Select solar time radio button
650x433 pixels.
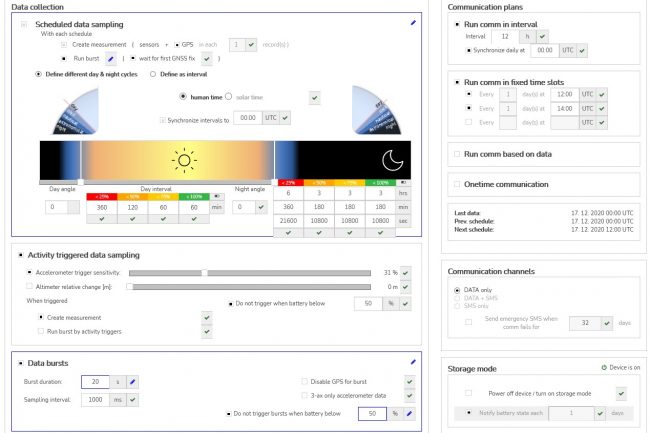click(229, 96)
